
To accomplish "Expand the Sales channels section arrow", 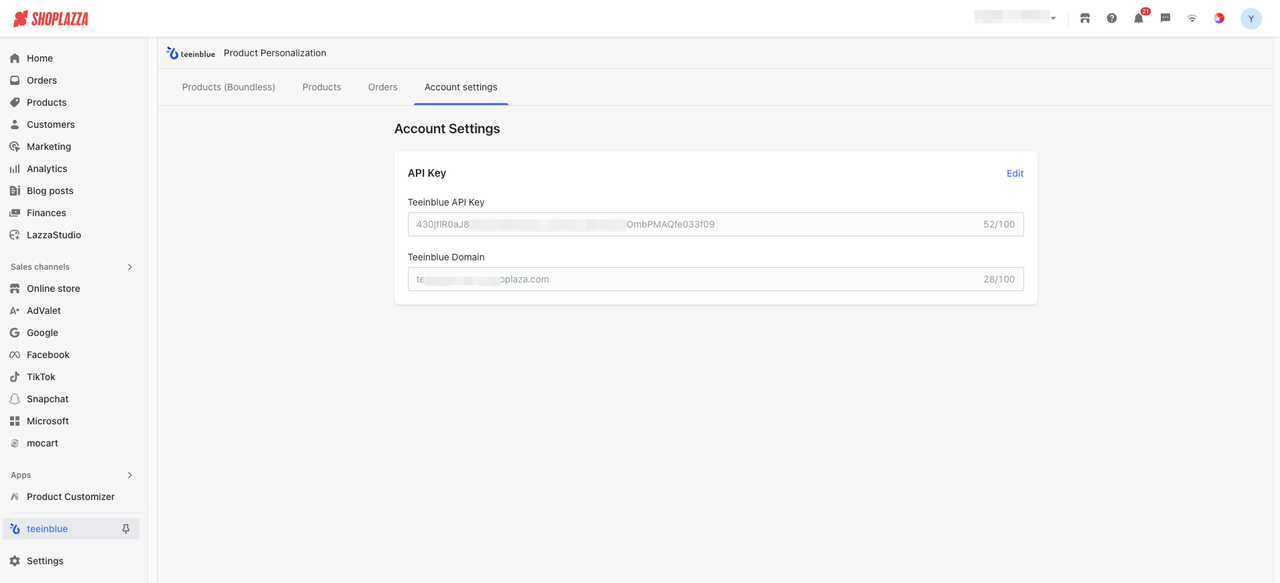I will pos(130,267).
